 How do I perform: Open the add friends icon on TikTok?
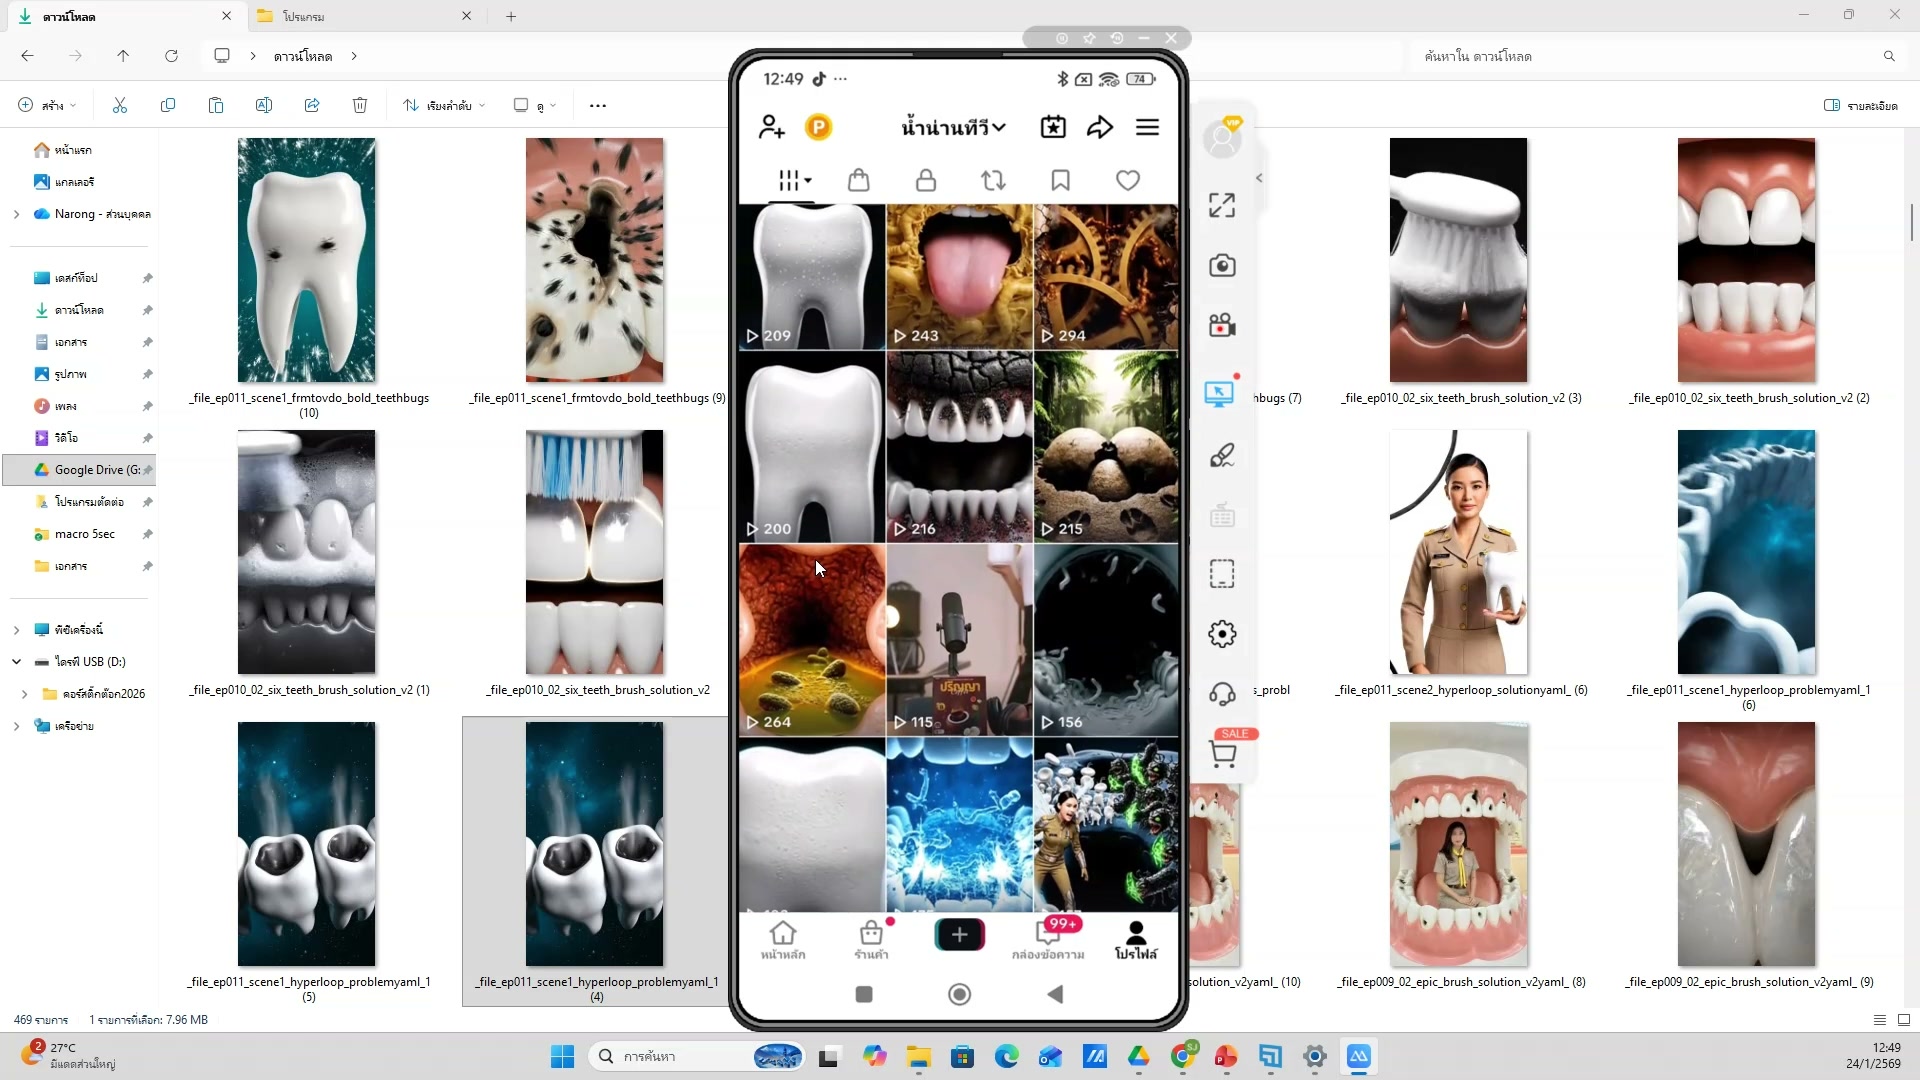(770, 127)
